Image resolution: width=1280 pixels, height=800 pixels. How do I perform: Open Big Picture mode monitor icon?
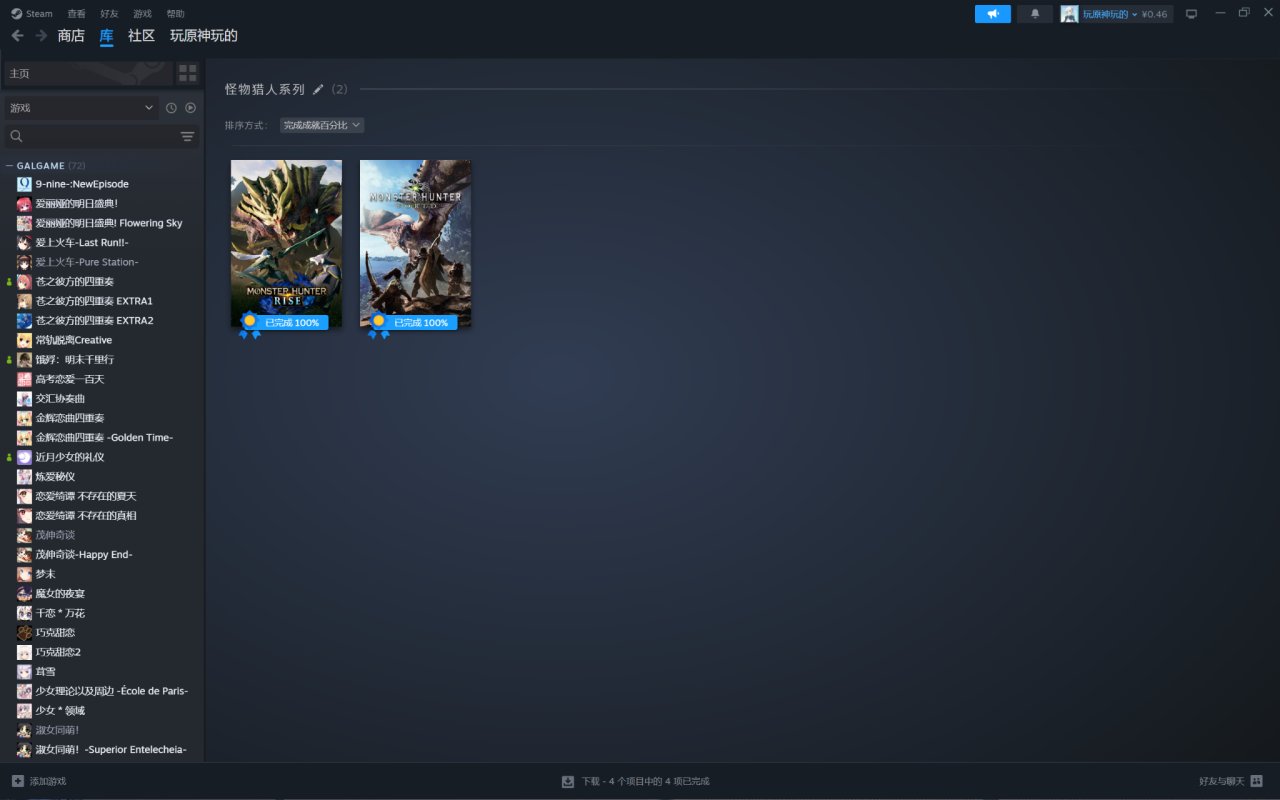tap(1191, 14)
